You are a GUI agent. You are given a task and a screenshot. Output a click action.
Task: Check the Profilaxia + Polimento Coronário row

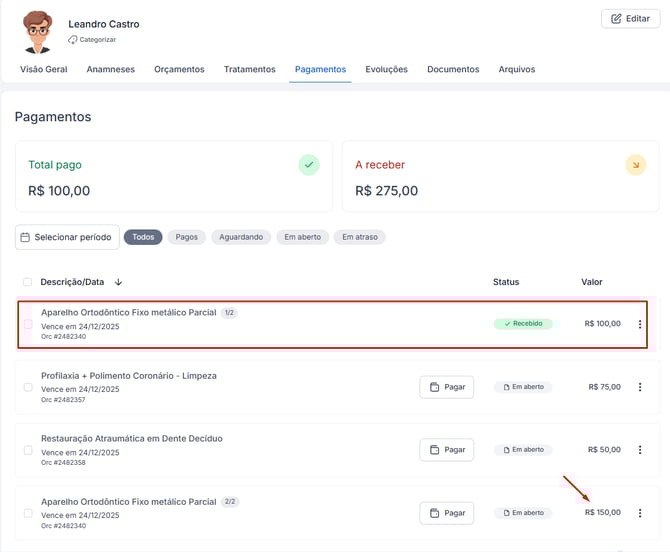click(28, 387)
